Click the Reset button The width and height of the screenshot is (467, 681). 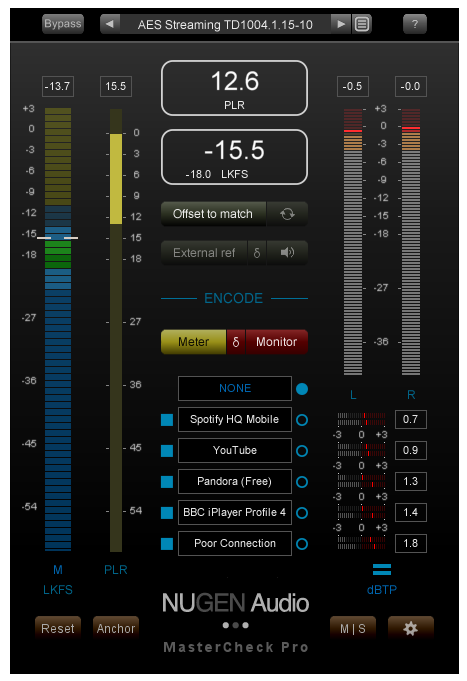click(x=58, y=628)
